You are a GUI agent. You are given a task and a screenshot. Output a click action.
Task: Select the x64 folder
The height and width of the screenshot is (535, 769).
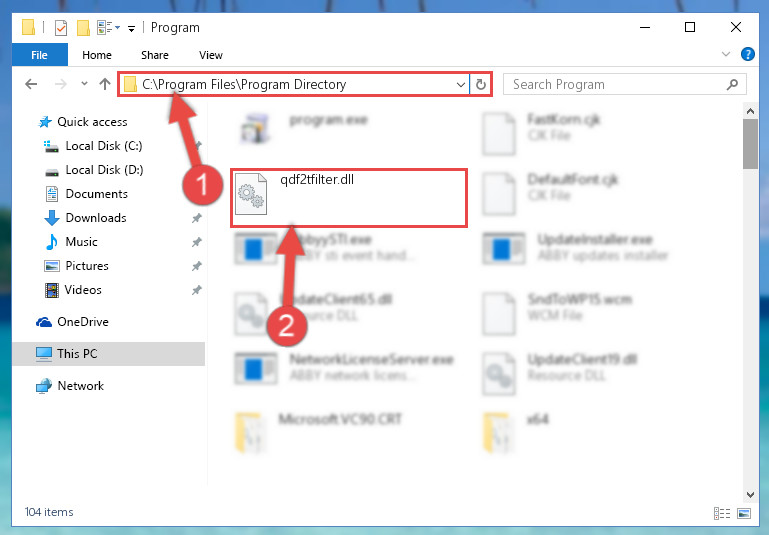pos(516,433)
